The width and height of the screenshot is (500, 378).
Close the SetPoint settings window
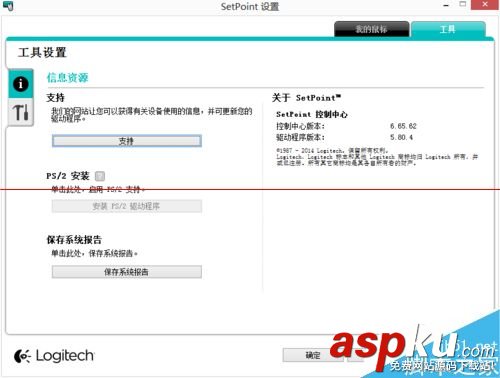(x=485, y=5)
